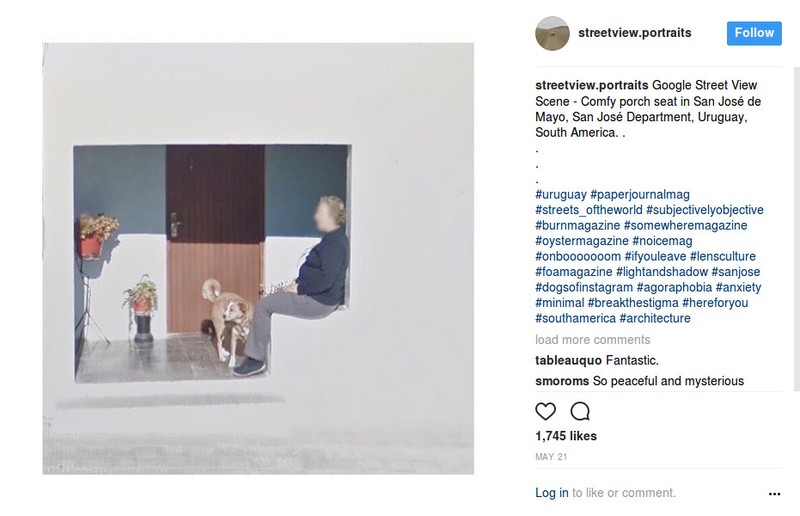Visit tableauquo commenter profile
The image size is (800, 516).
point(568,360)
